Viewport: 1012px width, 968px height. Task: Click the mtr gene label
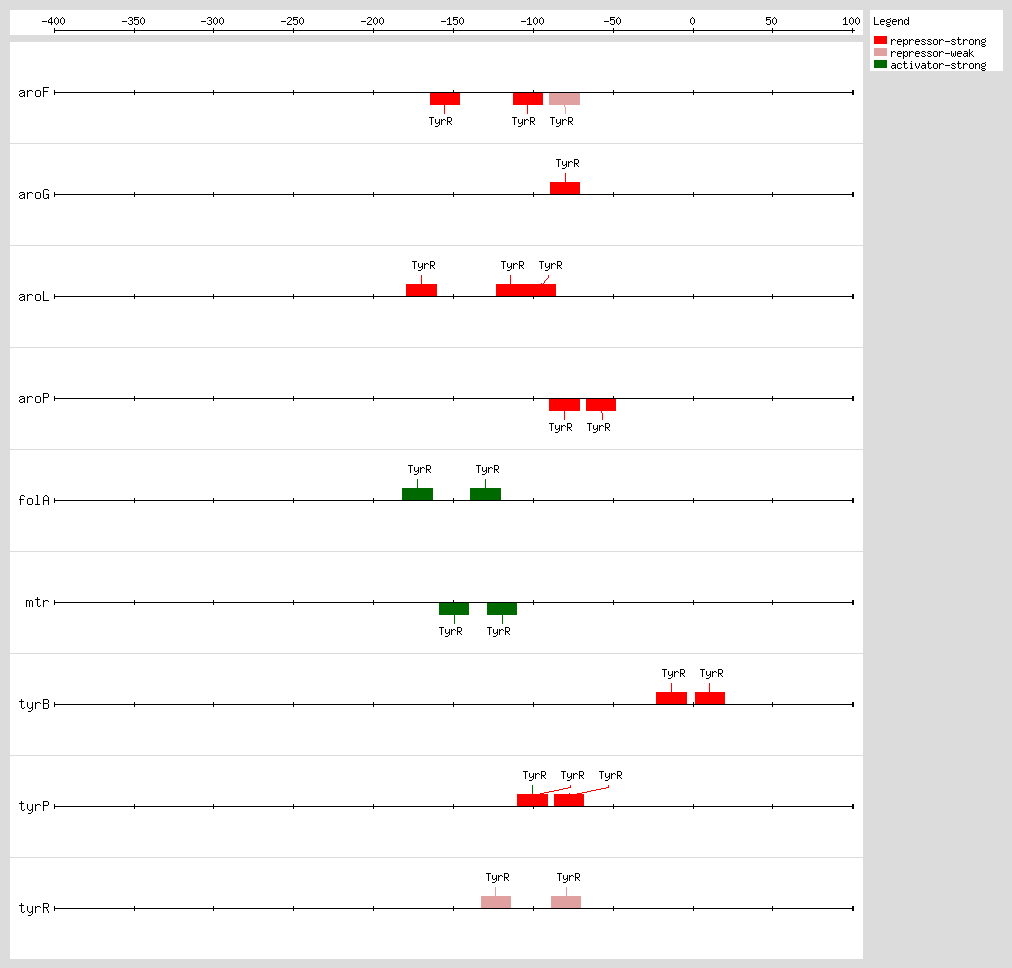(37, 603)
